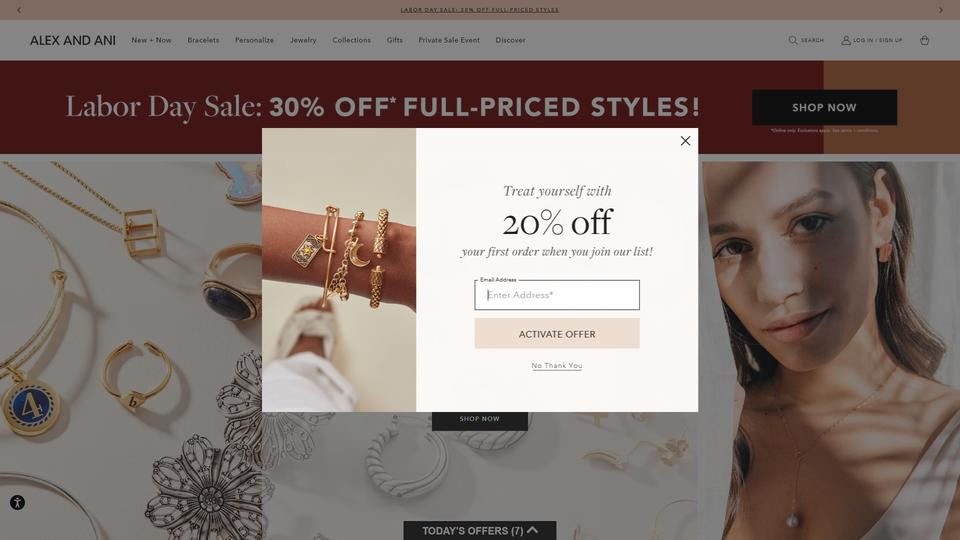Close the 20% off popup

click(x=685, y=141)
